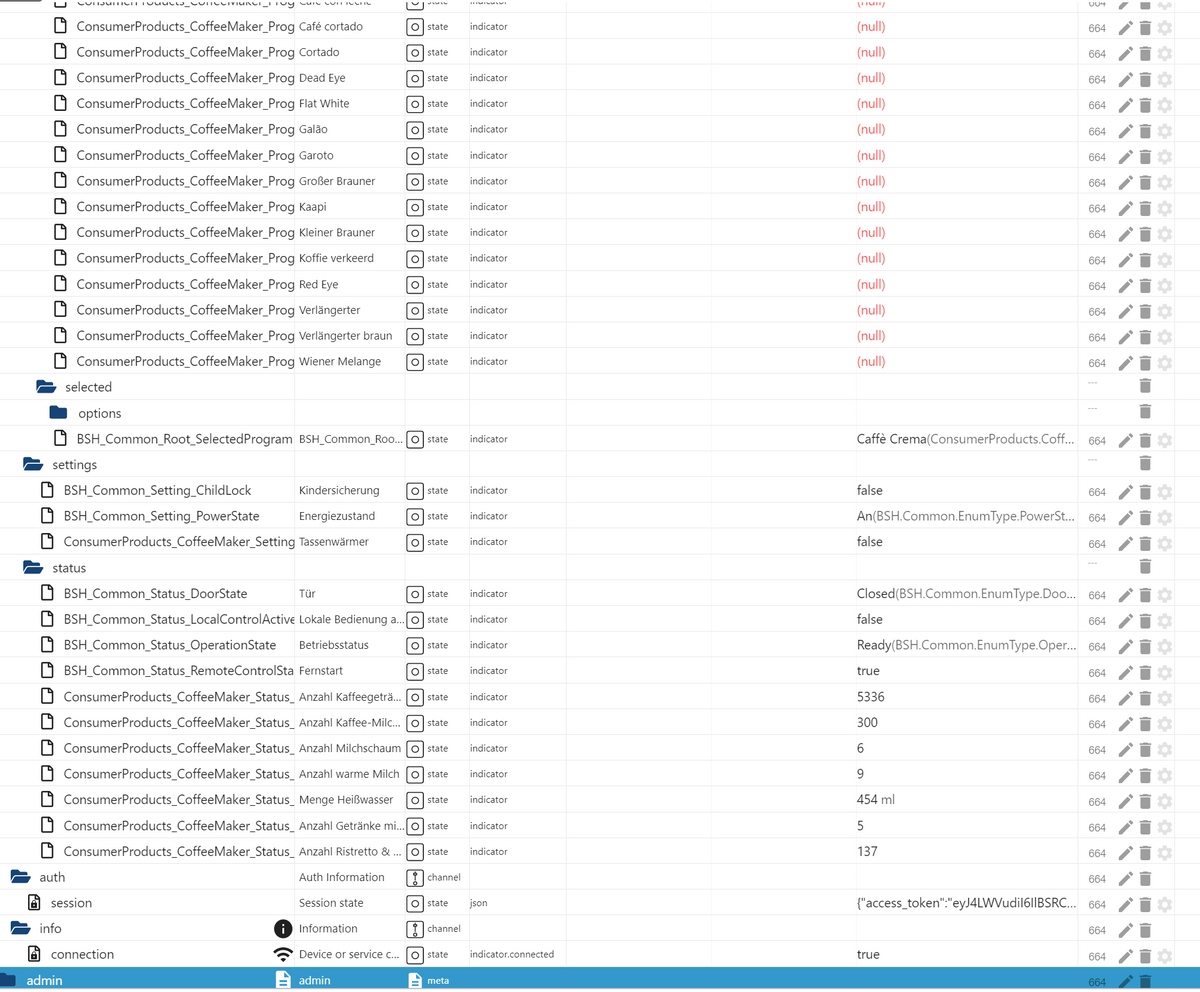Screen dimensions: 1200x992
Task: Delete the settings folder via trash icon
Action: click(1145, 463)
